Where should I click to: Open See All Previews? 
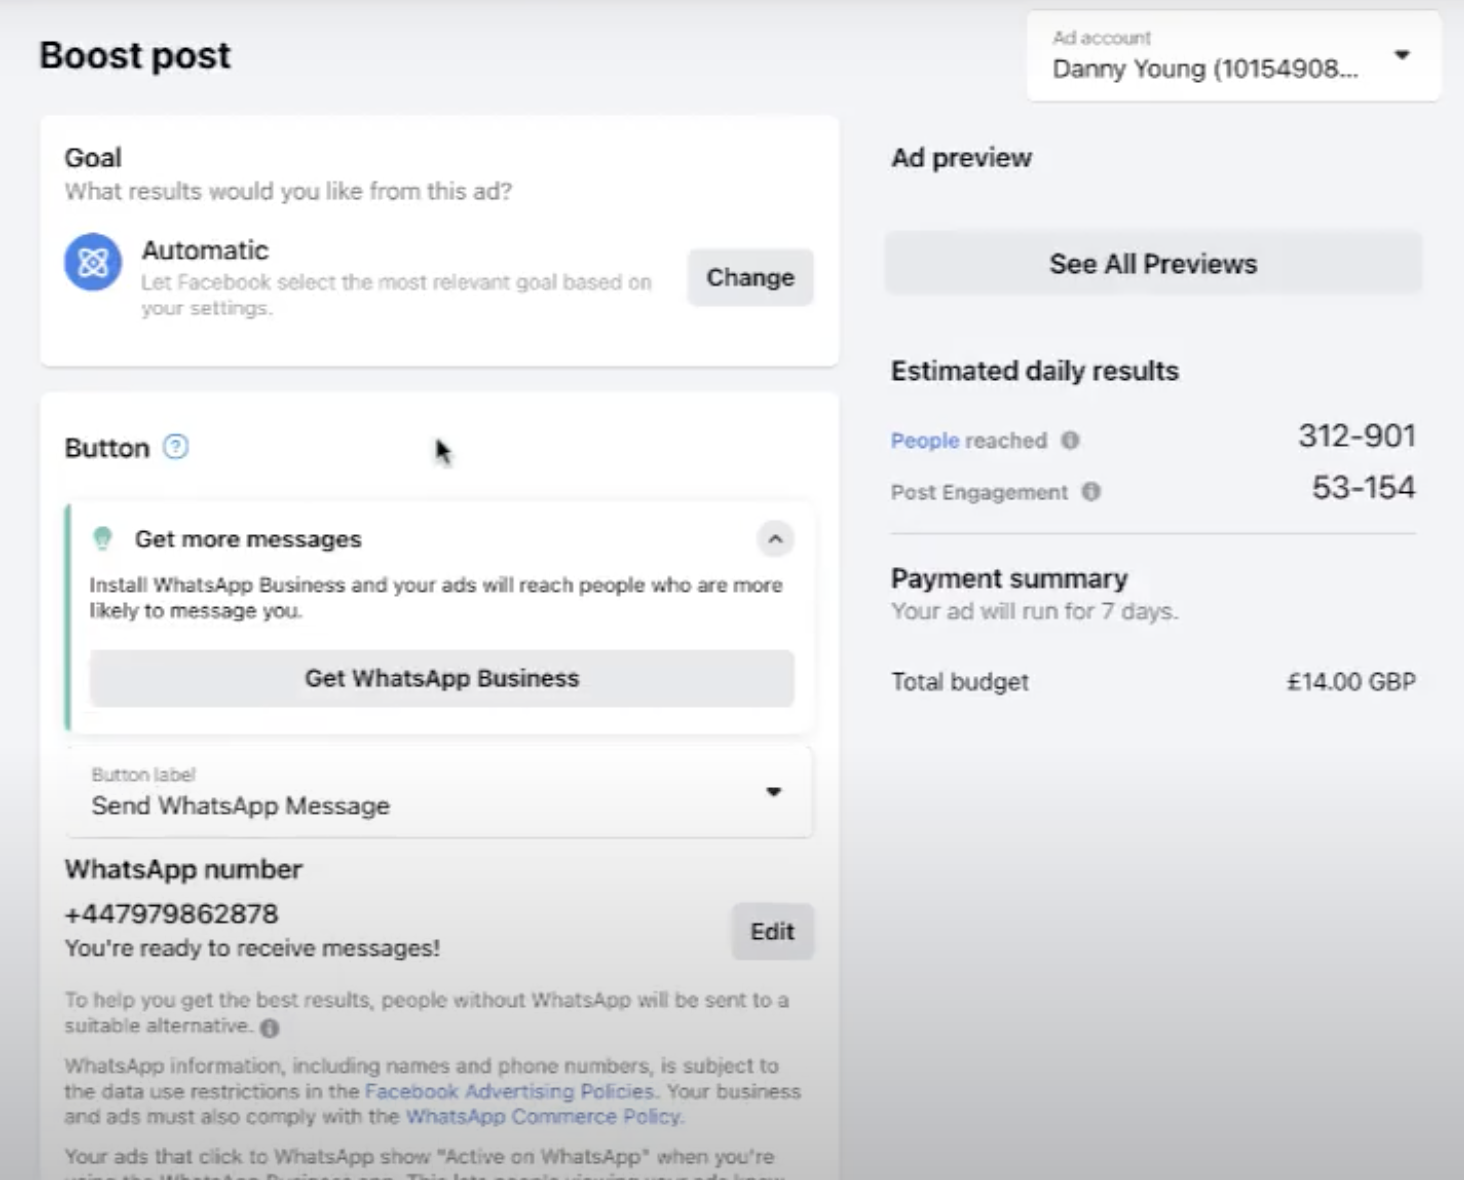[1153, 263]
